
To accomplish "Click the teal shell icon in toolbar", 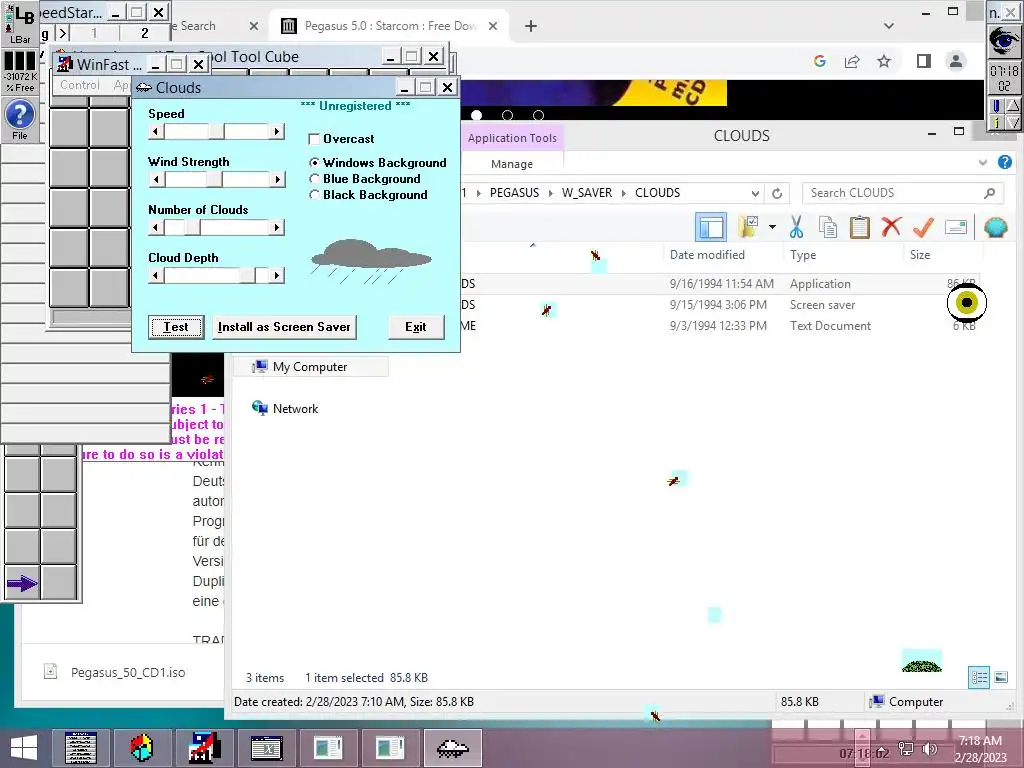I will (x=995, y=227).
